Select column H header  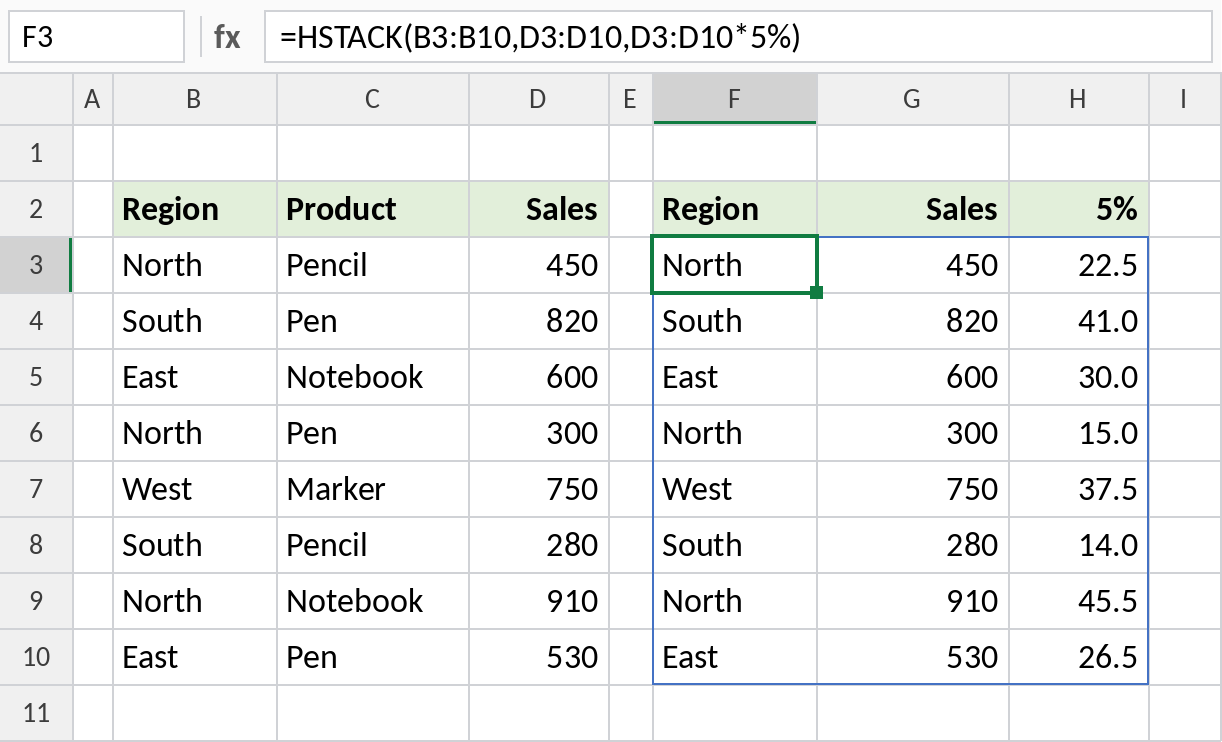pos(1079,99)
